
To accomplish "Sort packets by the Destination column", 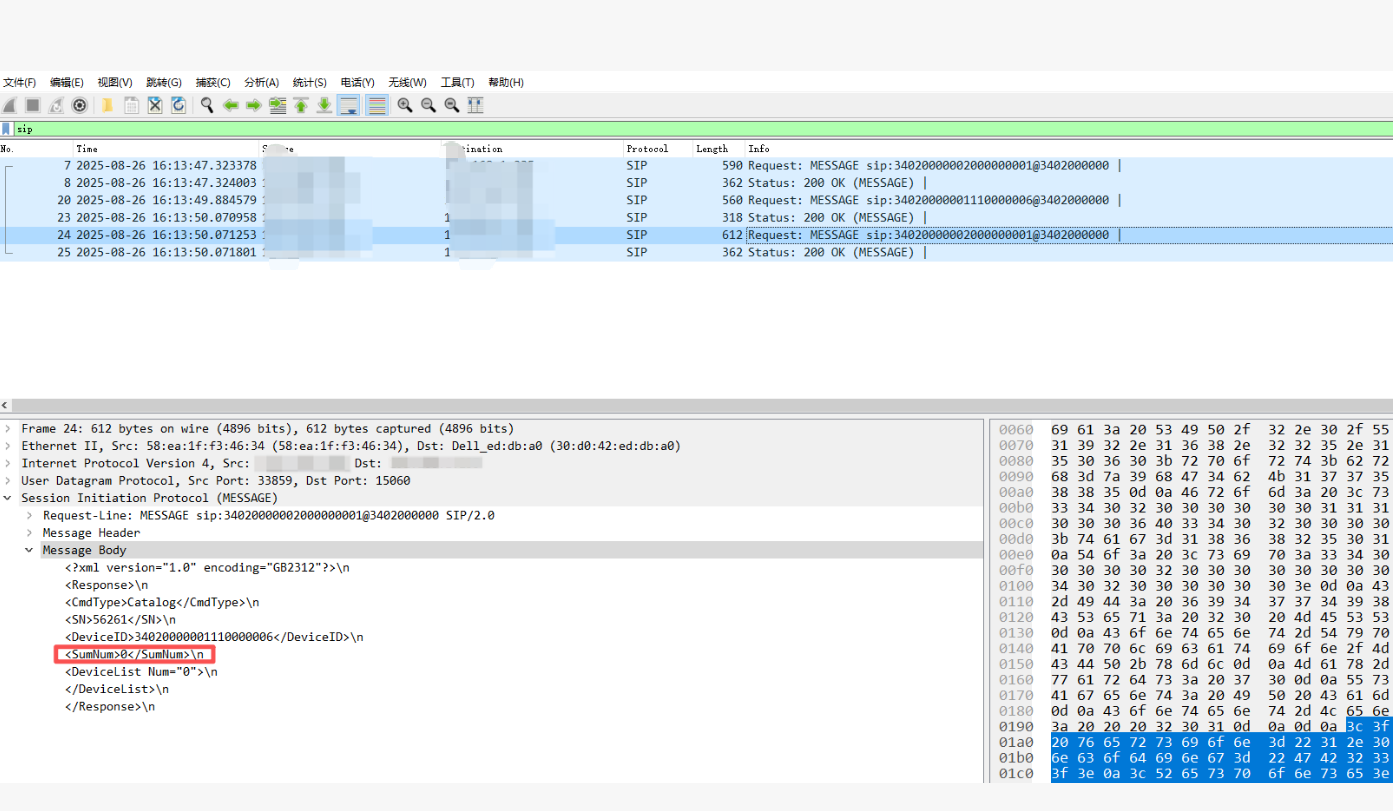I will tap(532, 148).
